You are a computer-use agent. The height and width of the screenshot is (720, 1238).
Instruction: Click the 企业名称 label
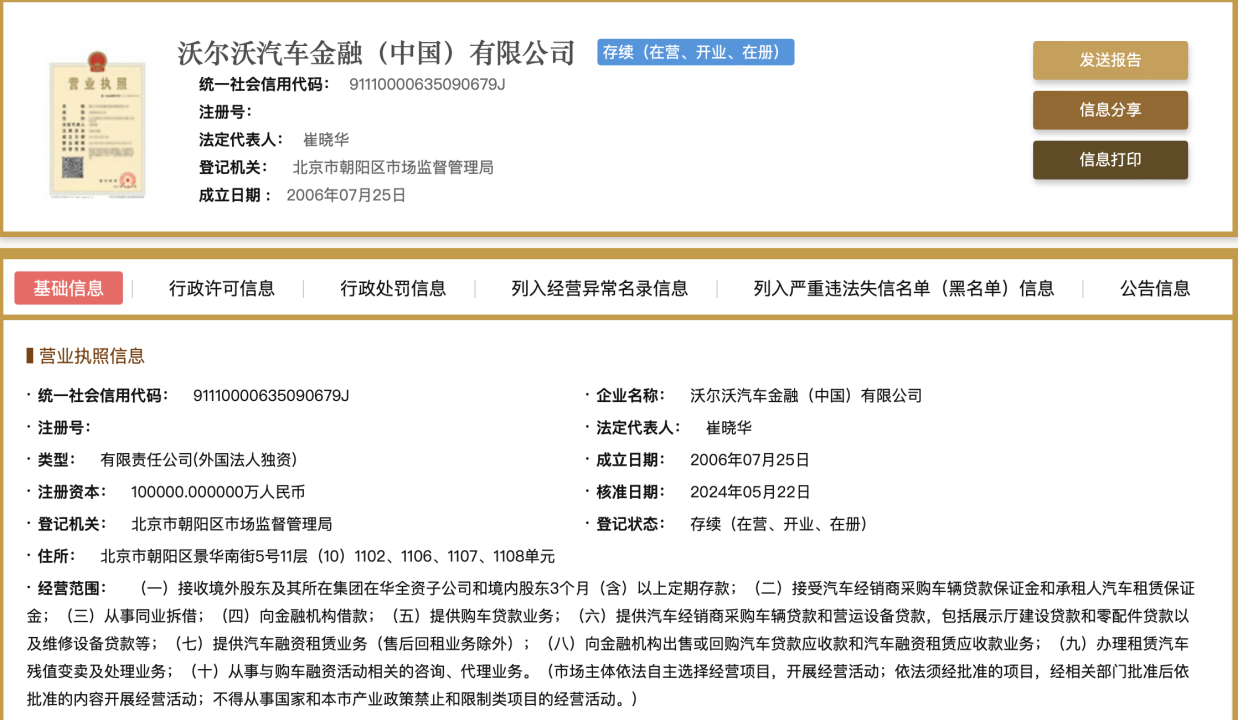pos(631,396)
